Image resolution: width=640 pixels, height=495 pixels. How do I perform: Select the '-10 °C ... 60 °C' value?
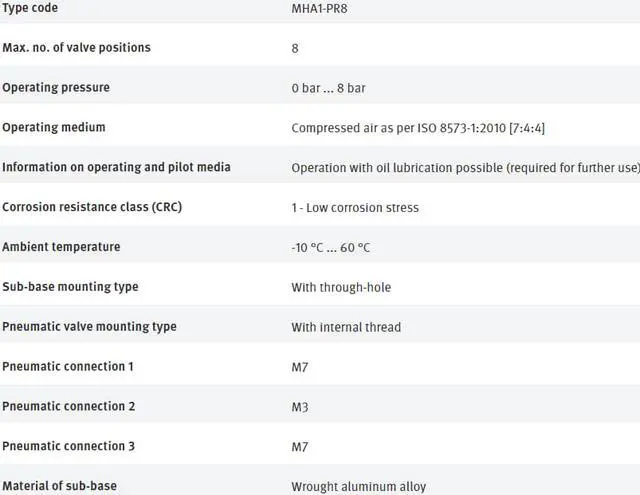point(331,248)
